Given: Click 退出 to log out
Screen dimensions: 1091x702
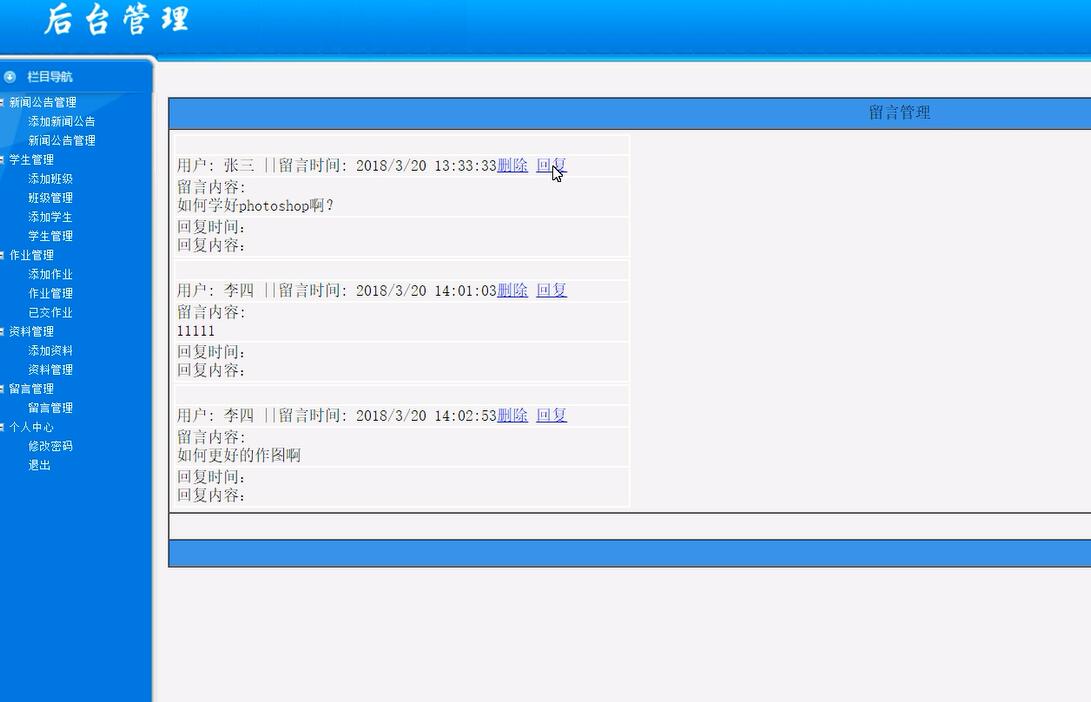Looking at the screenshot, I should [x=39, y=465].
